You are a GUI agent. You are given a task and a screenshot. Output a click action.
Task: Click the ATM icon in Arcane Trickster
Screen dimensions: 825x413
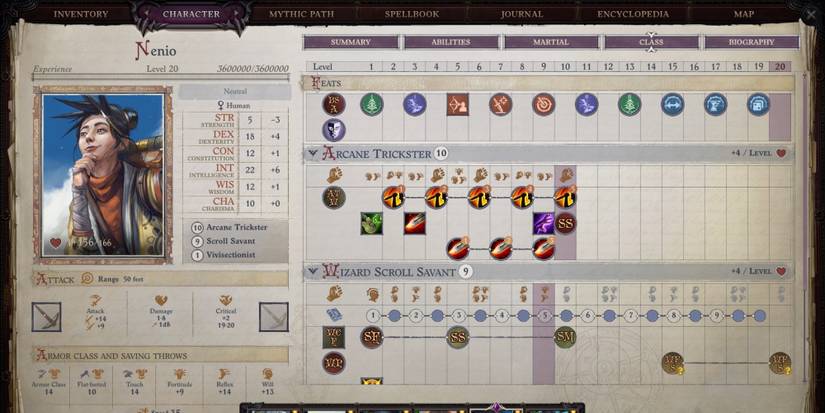(x=334, y=198)
